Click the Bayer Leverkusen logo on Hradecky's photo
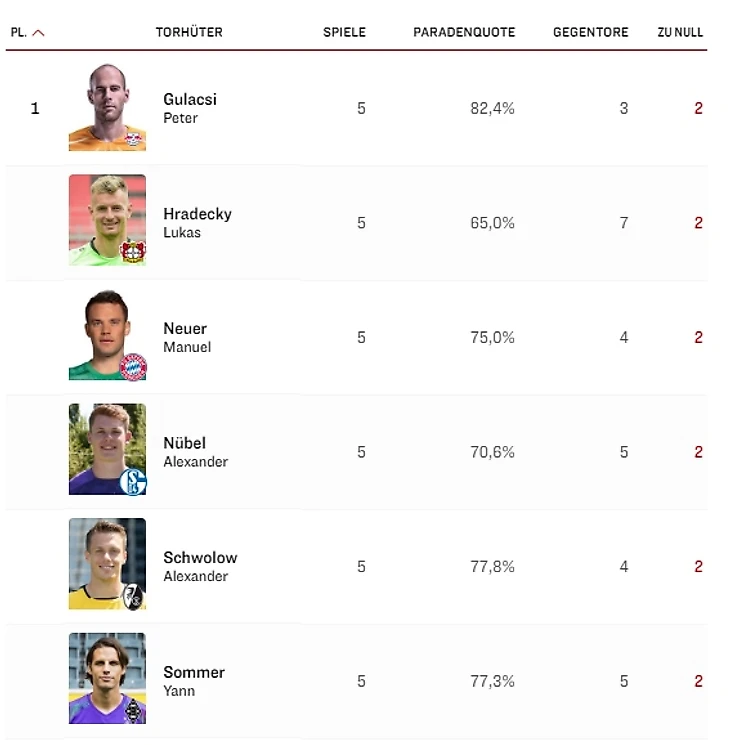The height and width of the screenshot is (745, 730). coord(133,251)
